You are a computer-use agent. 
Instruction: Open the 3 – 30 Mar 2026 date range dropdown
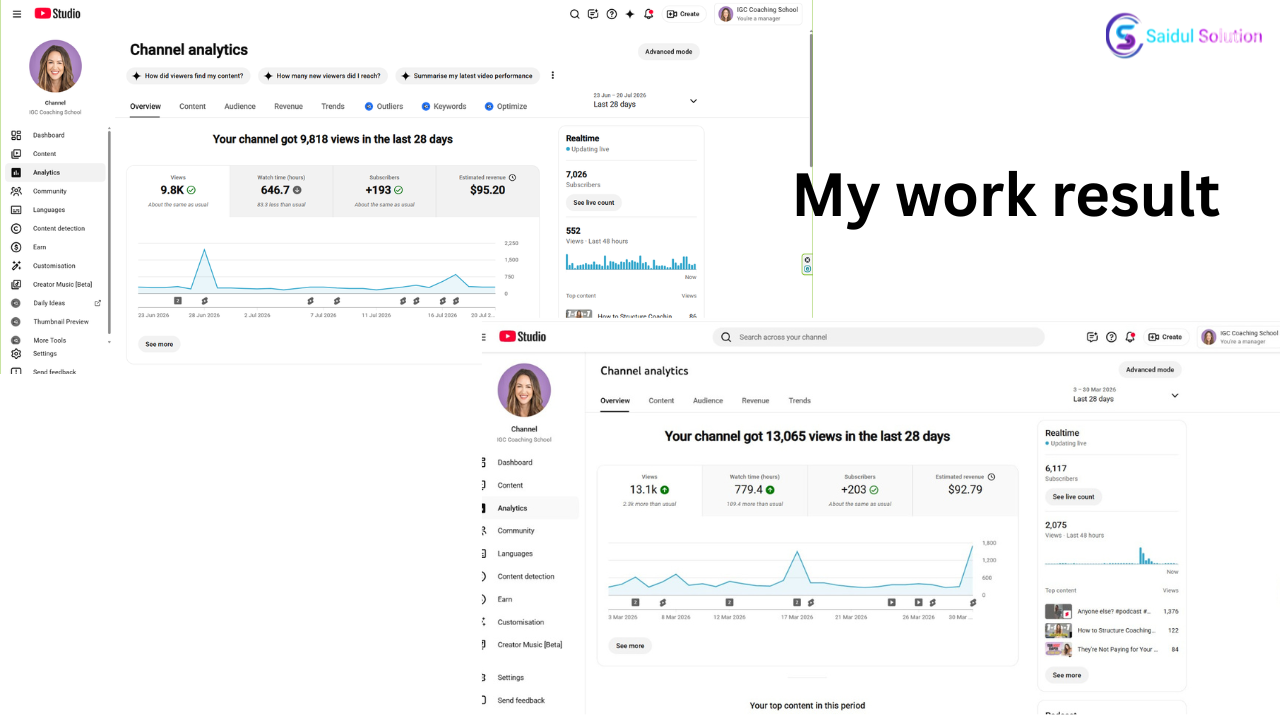(x=1126, y=395)
